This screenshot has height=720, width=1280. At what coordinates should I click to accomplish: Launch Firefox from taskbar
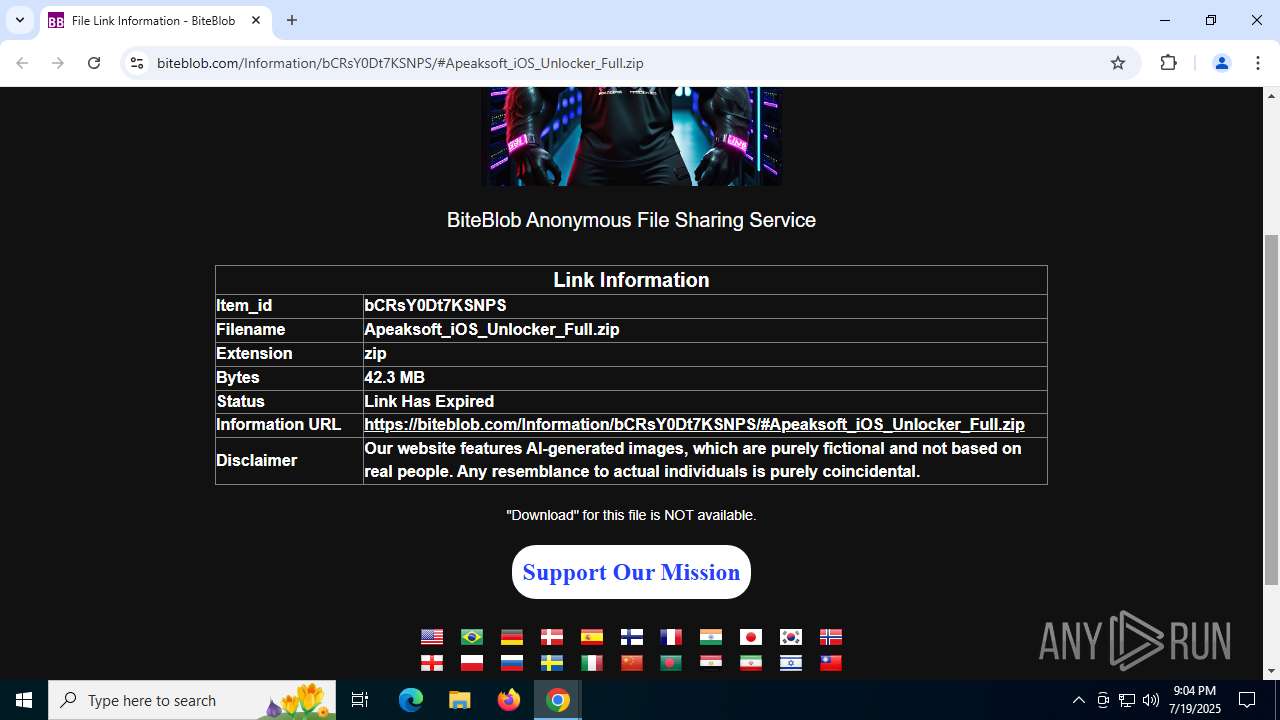pos(509,700)
